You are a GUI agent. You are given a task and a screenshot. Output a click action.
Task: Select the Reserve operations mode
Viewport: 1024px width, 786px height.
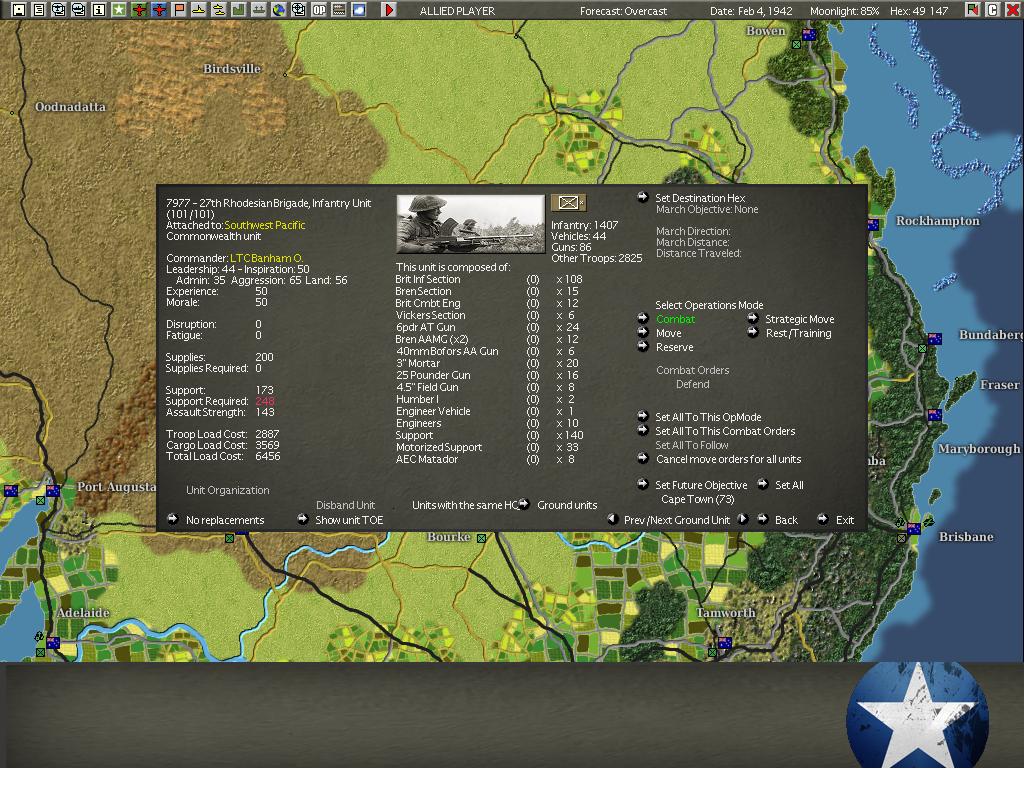675,347
